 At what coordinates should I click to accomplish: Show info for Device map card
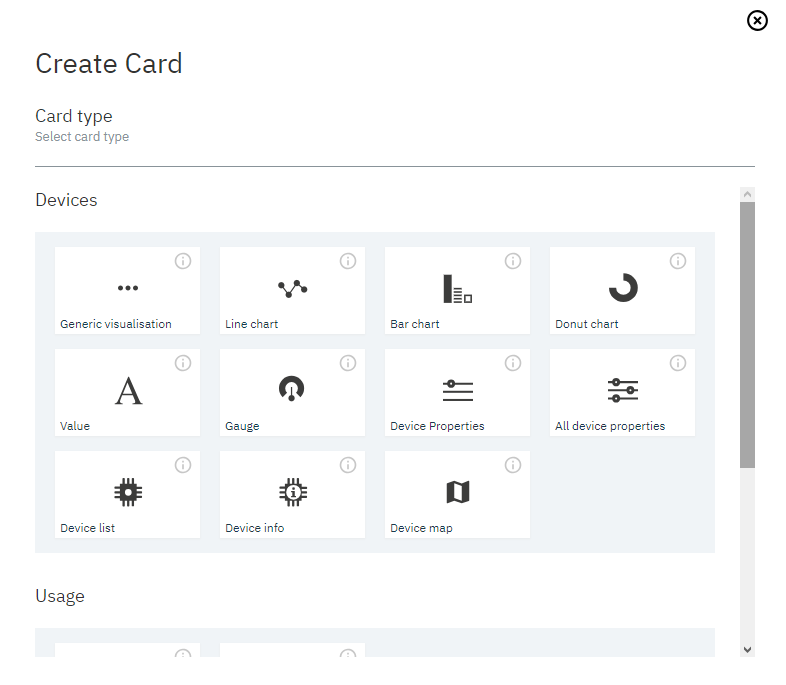coord(513,465)
